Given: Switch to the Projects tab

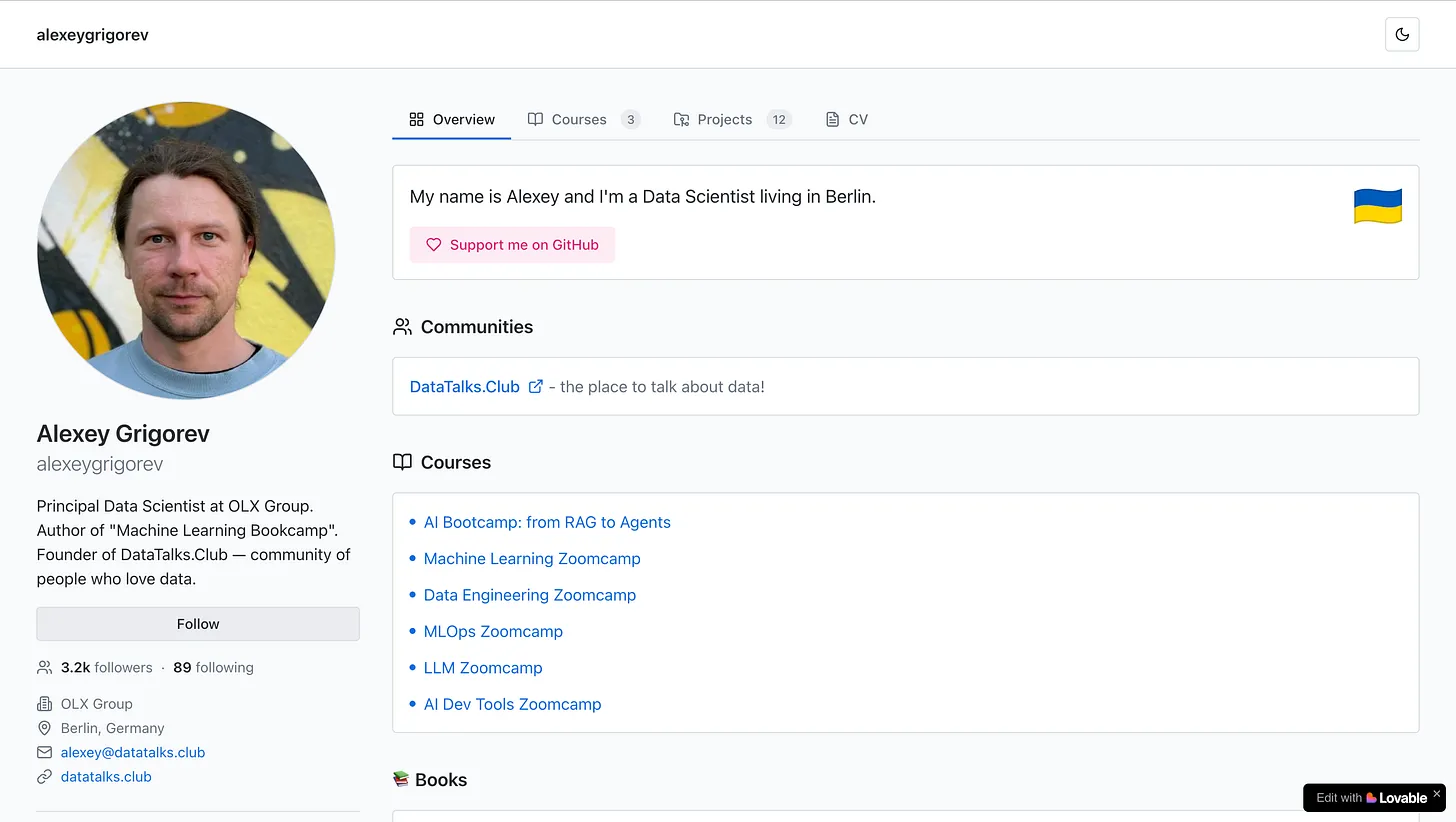Looking at the screenshot, I should pyautogui.click(x=724, y=119).
